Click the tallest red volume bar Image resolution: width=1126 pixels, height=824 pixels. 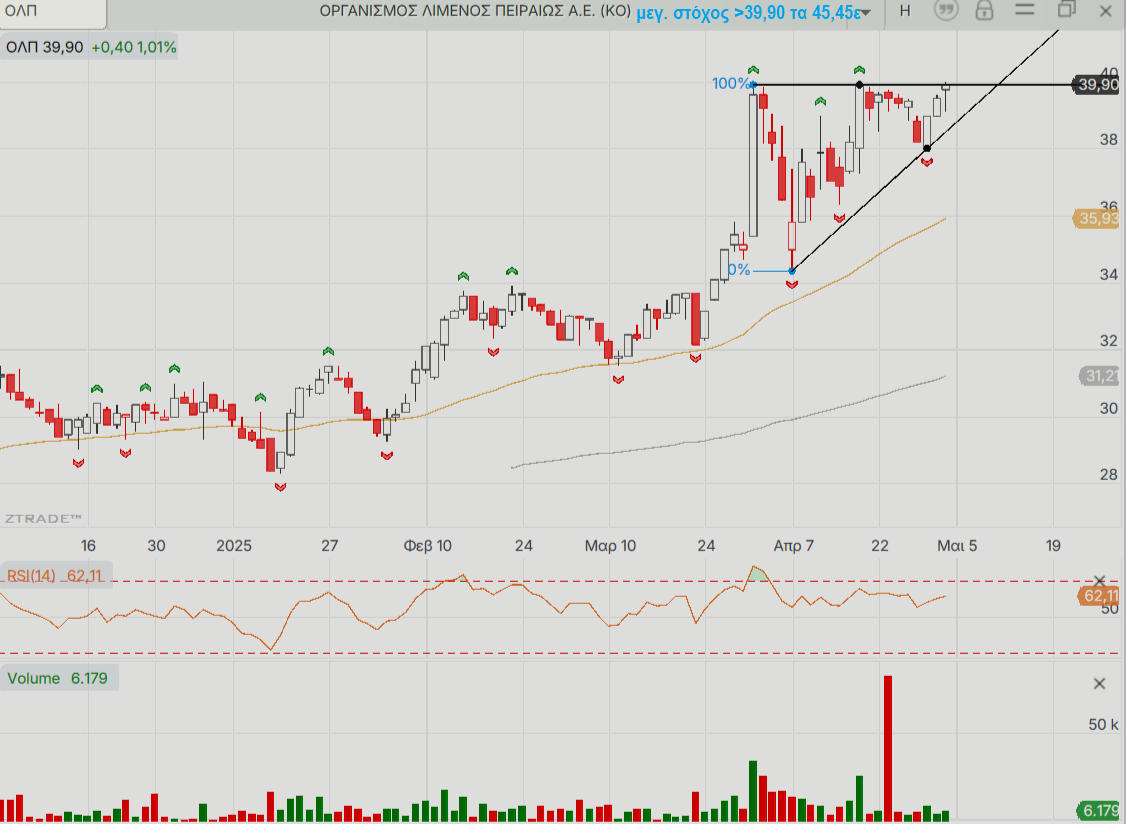pyautogui.click(x=888, y=748)
